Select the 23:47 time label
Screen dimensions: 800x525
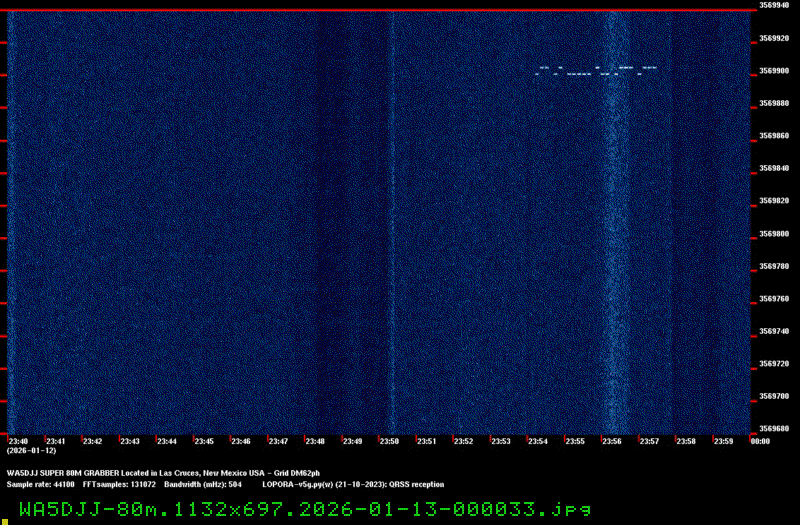278,441
